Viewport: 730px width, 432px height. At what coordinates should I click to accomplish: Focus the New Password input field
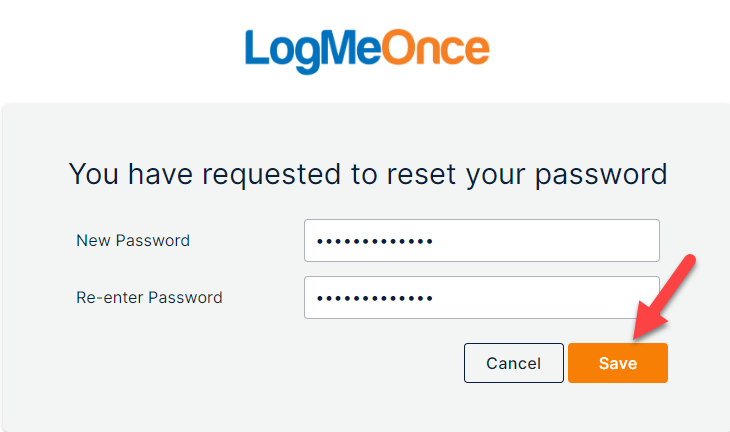(482, 241)
